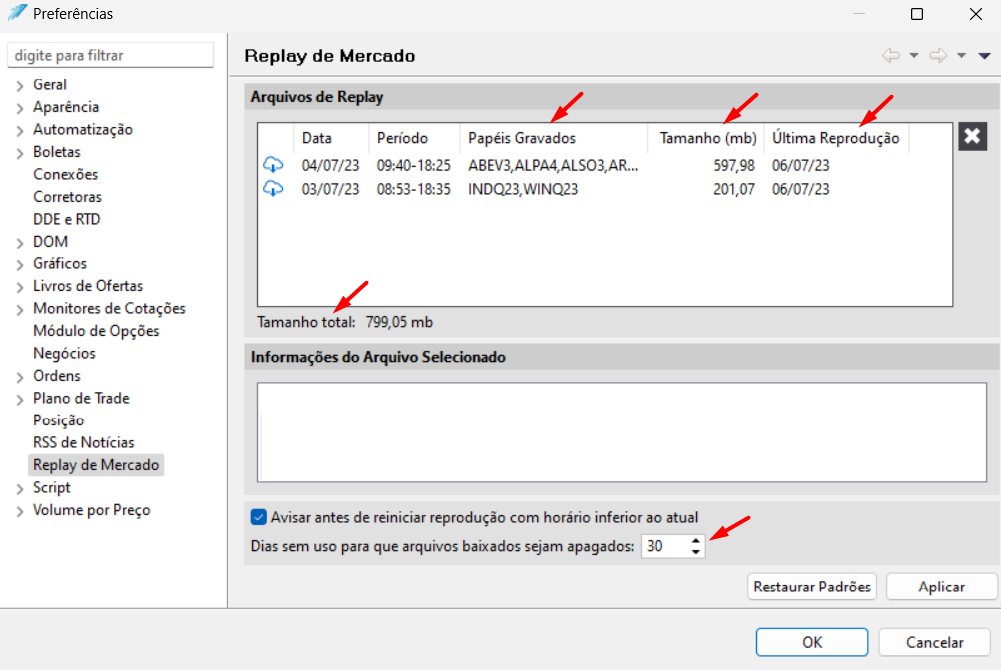Click the Aplicar button
This screenshot has height=671, width=1001.
(x=941, y=587)
